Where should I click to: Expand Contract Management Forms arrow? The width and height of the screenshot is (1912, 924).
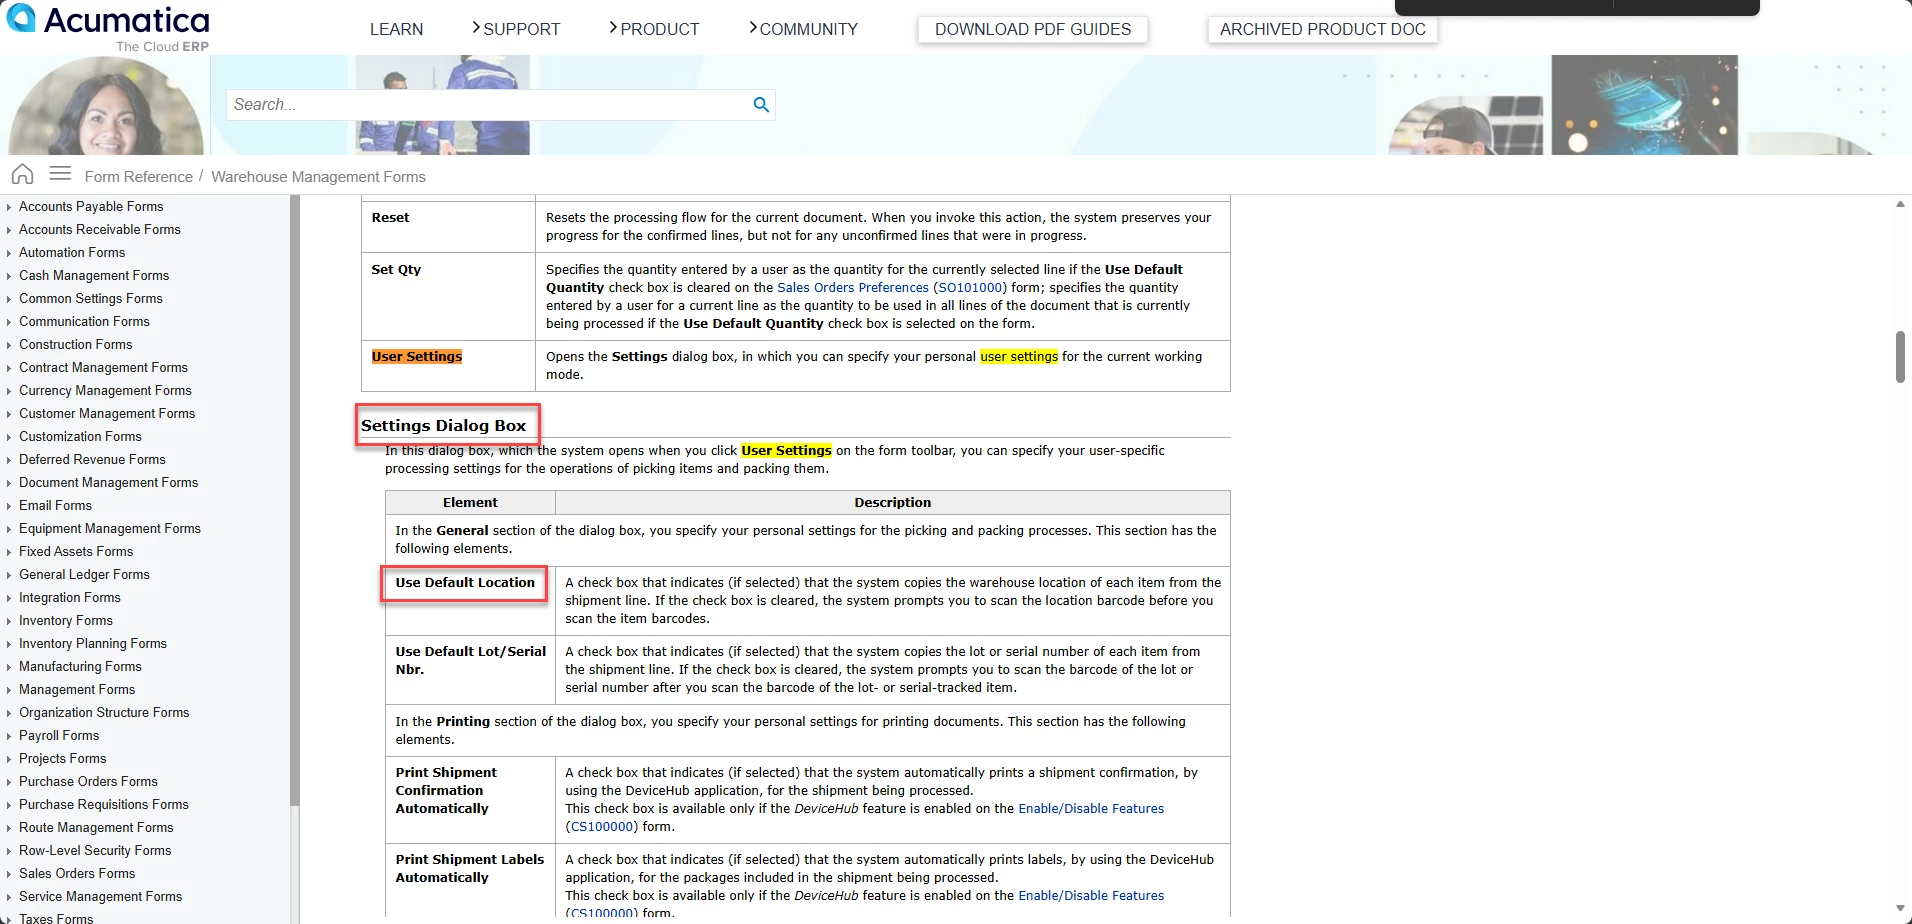pyautogui.click(x=9, y=368)
